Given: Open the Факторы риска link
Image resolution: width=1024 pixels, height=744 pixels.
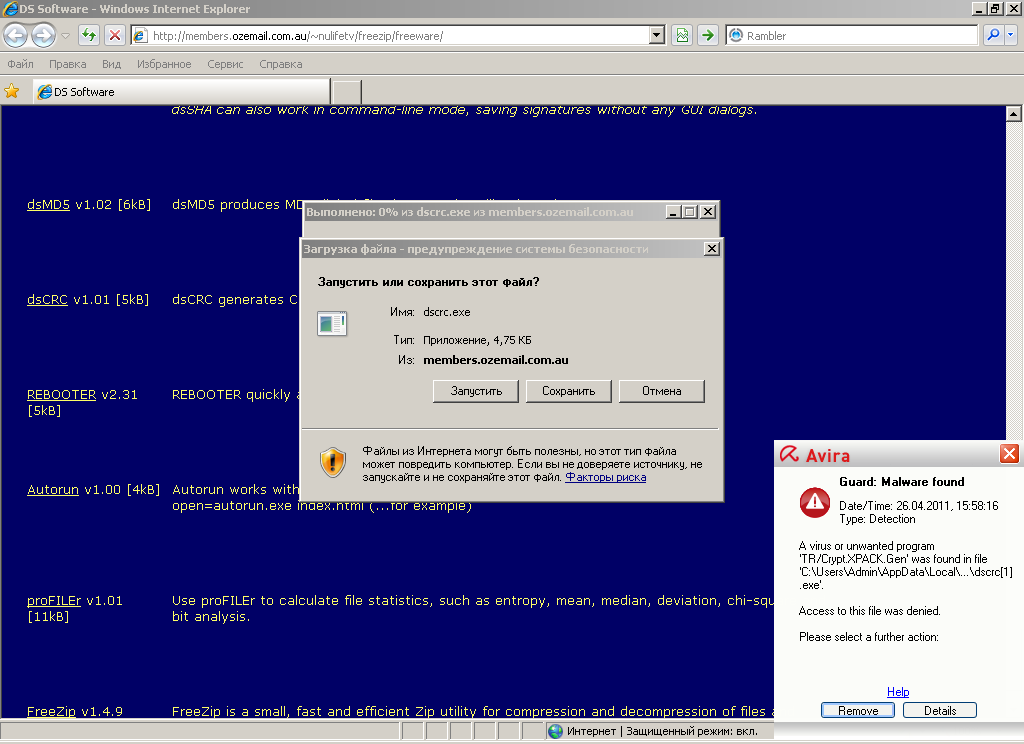Looking at the screenshot, I should pos(605,477).
